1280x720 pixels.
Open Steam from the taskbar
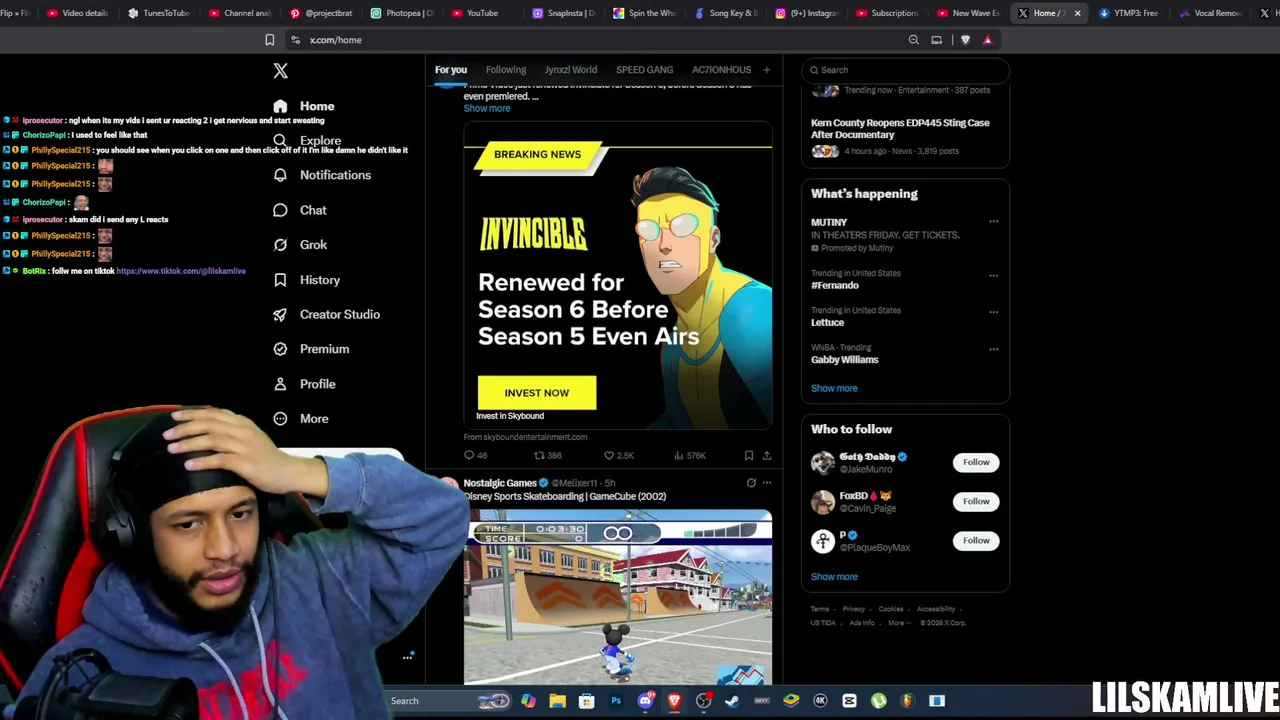[732, 701]
